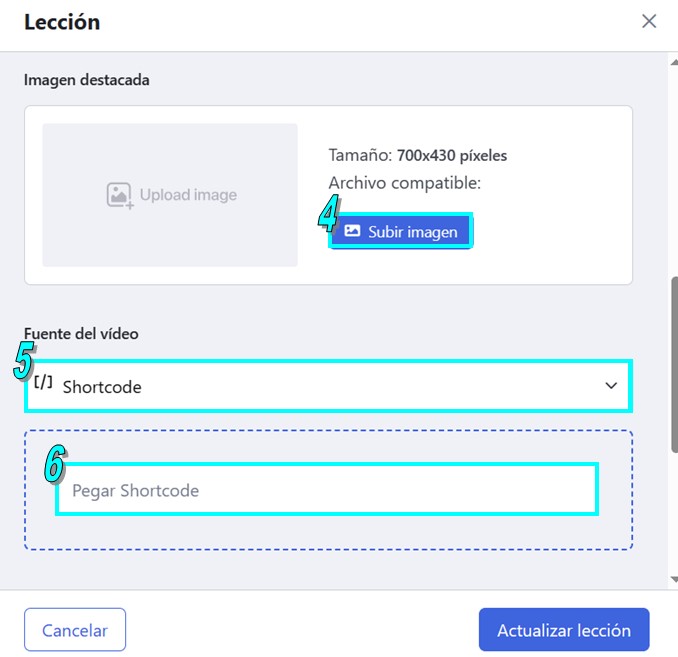Image resolution: width=678 pixels, height=657 pixels.
Task: Expand the video source chevron arrow
Action: coord(611,385)
